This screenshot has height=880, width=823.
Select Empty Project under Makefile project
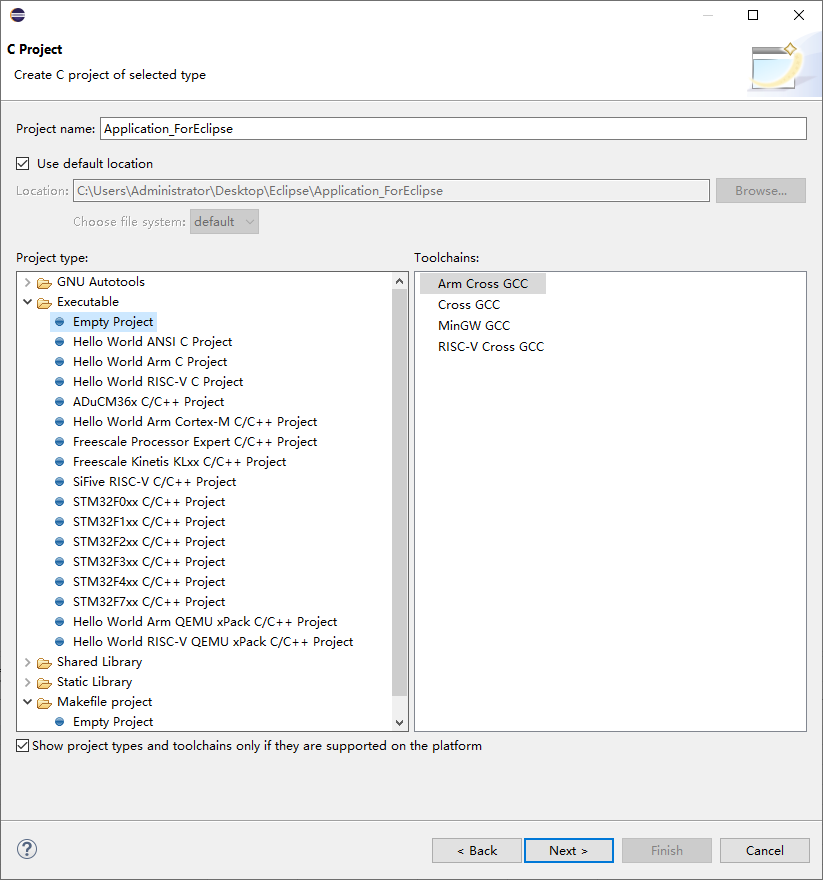(x=113, y=722)
